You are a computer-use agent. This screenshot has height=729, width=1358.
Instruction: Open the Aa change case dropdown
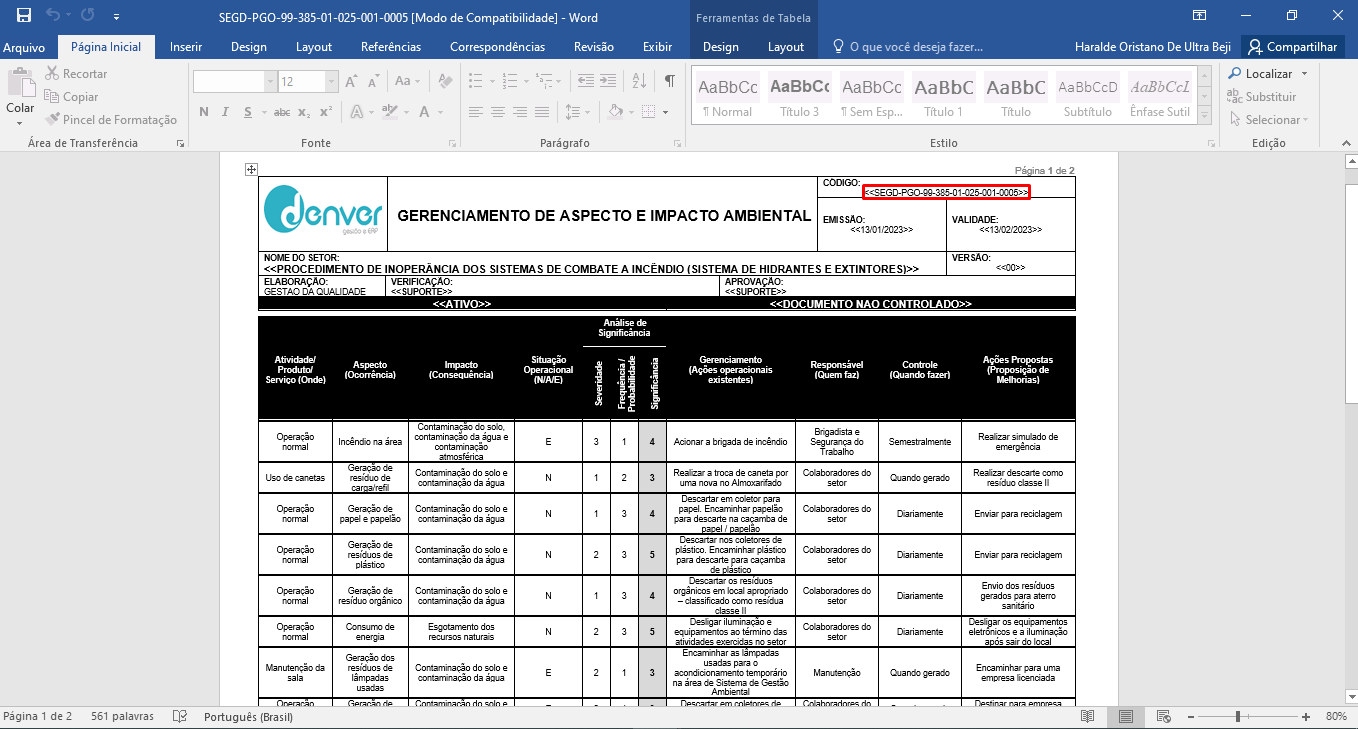tap(407, 81)
